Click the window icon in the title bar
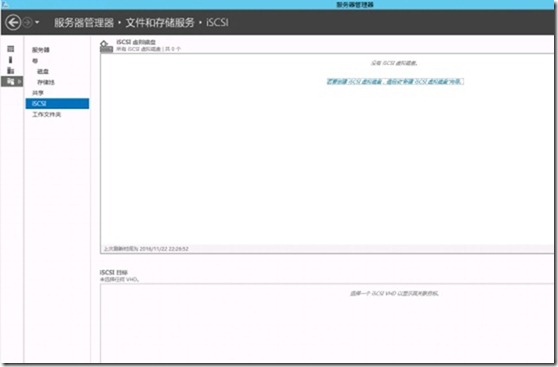 click(x=5, y=4)
